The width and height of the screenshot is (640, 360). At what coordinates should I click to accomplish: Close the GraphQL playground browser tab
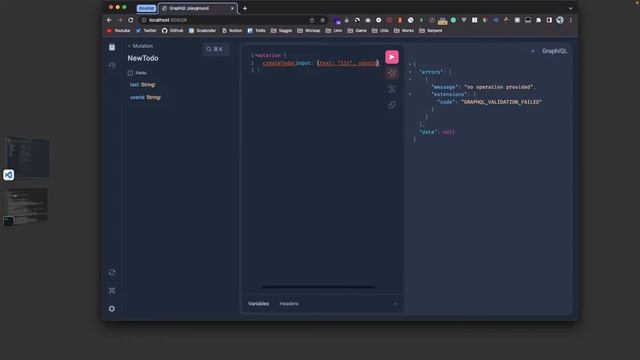pyautogui.click(x=232, y=8)
